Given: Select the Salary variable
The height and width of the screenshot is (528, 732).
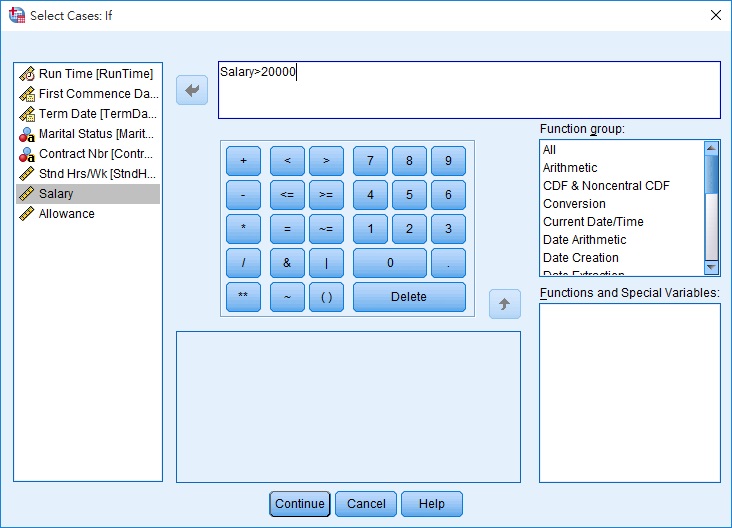Looking at the screenshot, I should click(88, 194).
